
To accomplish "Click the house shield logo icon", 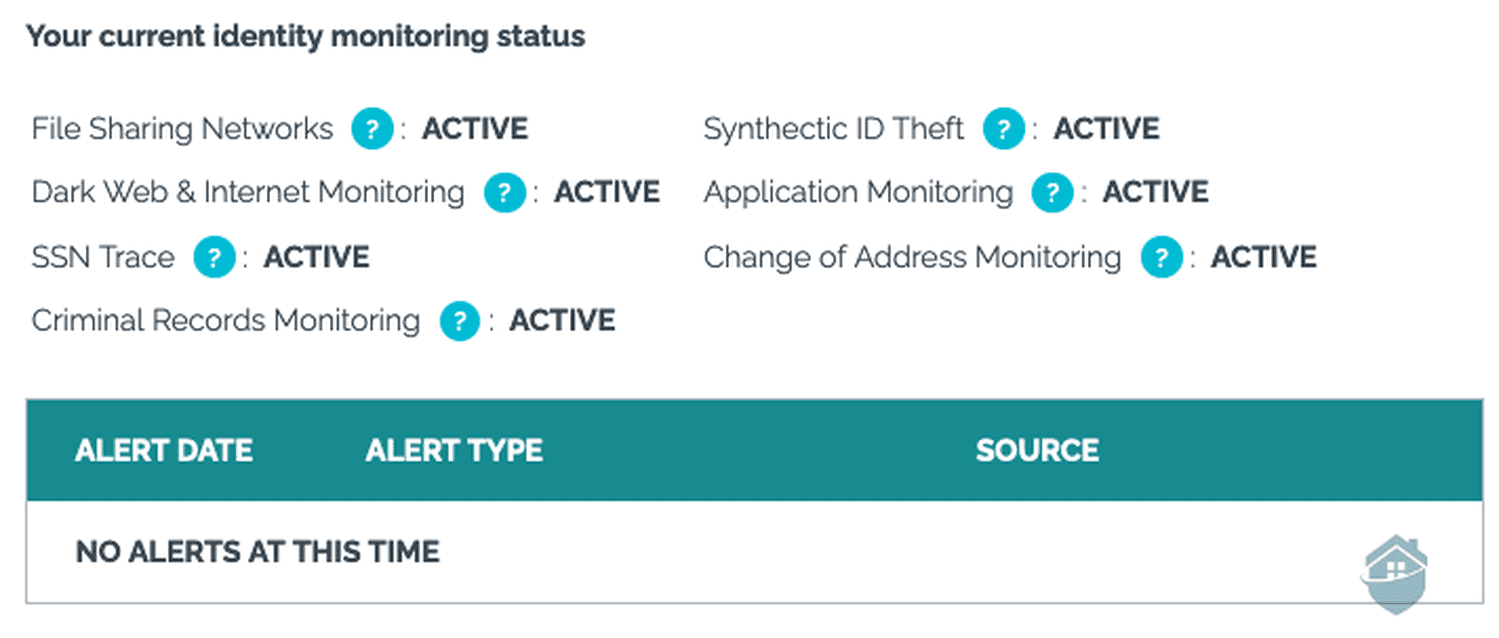I will [1396, 574].
